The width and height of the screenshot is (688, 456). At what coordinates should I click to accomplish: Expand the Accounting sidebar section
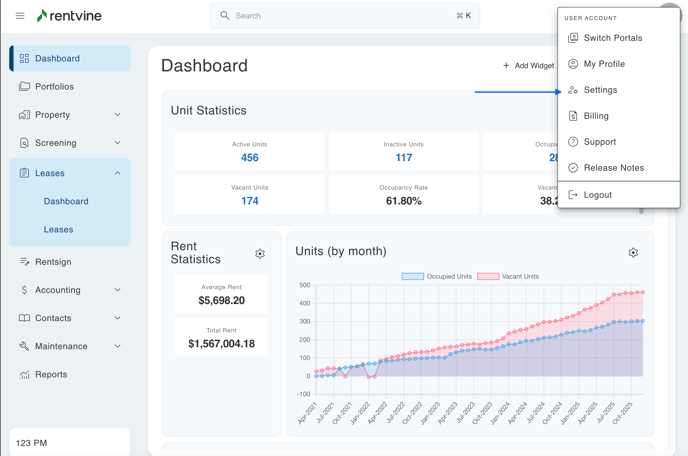point(117,290)
